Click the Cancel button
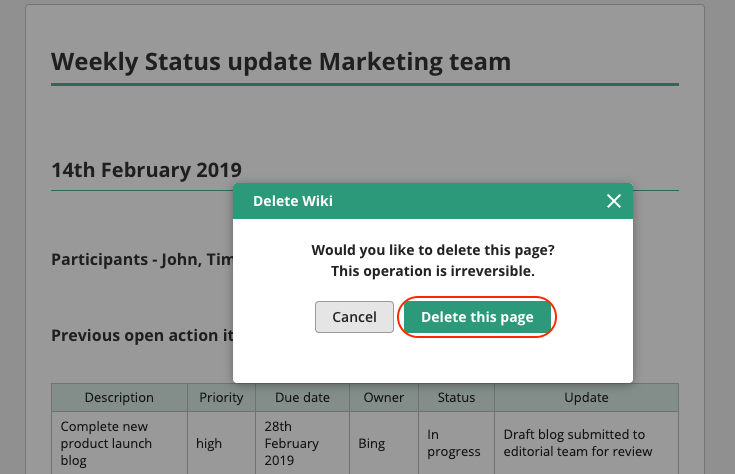 (354, 317)
